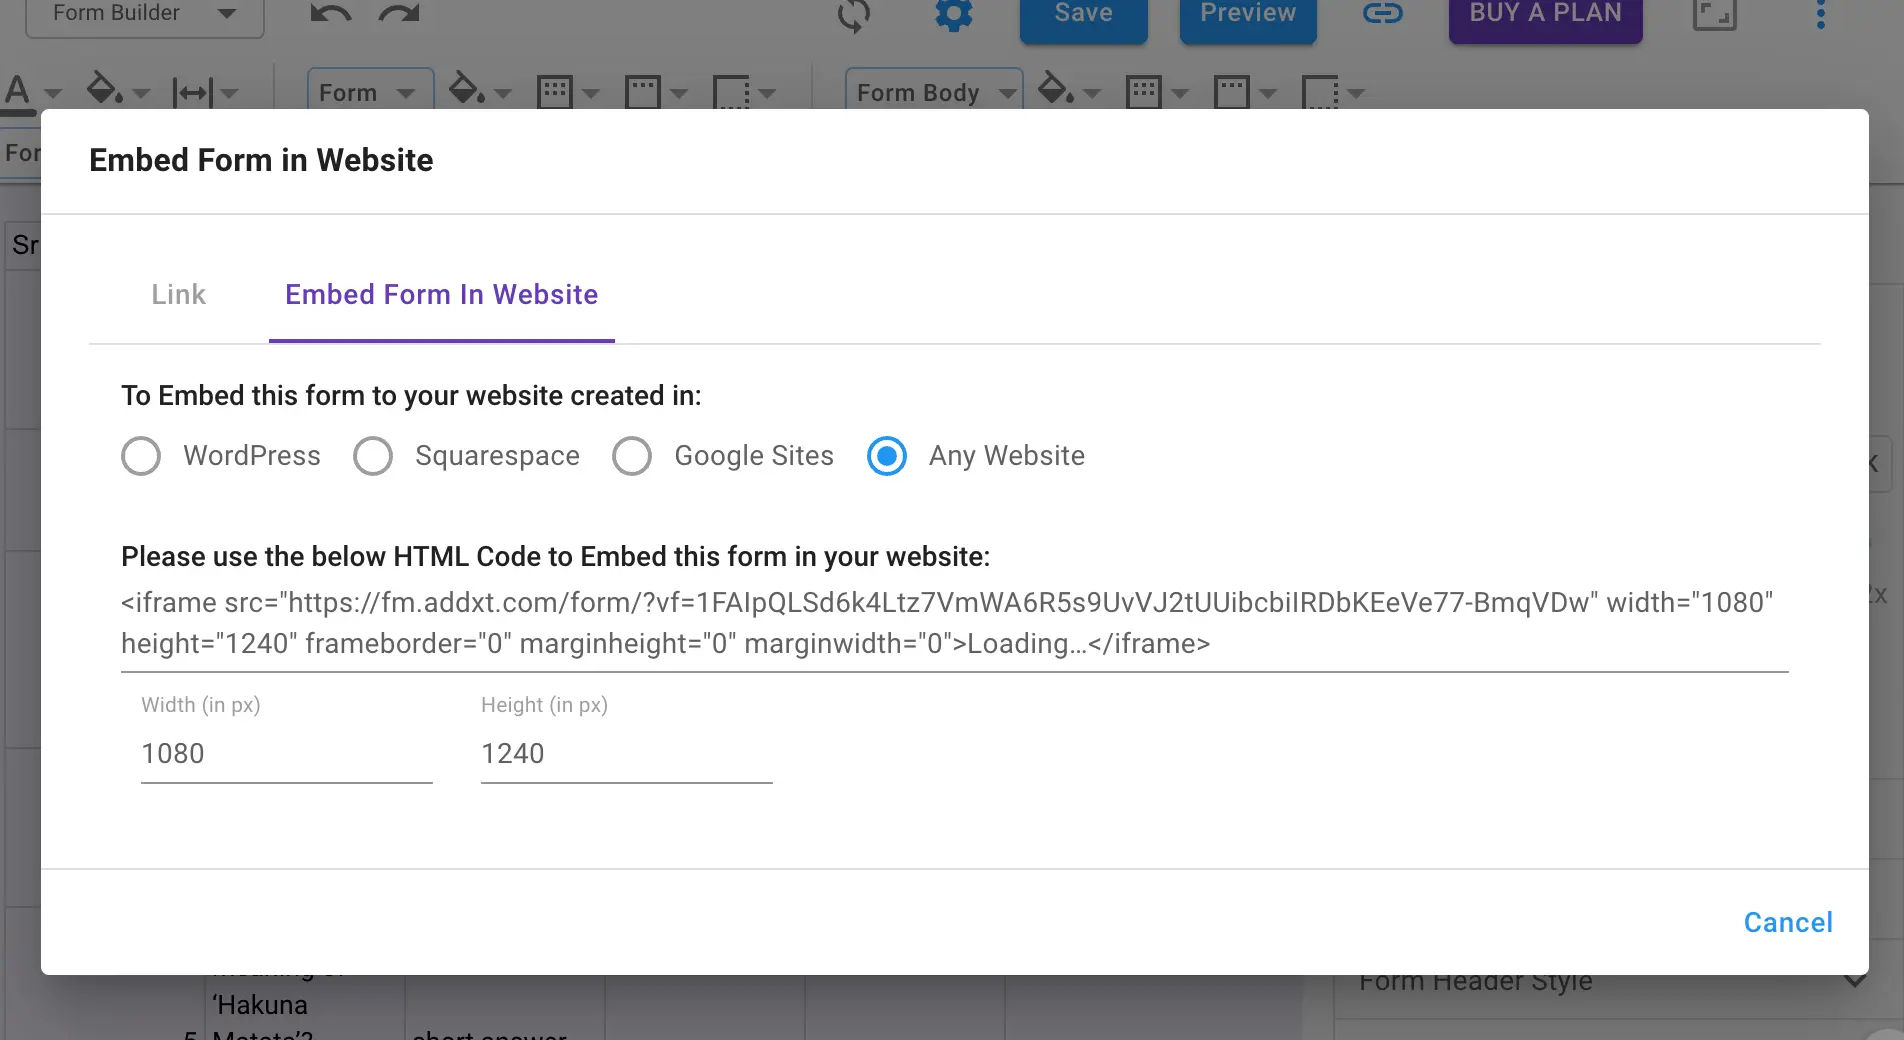This screenshot has width=1904, height=1040.
Task: Select the Embed Form In Website tab
Action: pyautogui.click(x=441, y=294)
